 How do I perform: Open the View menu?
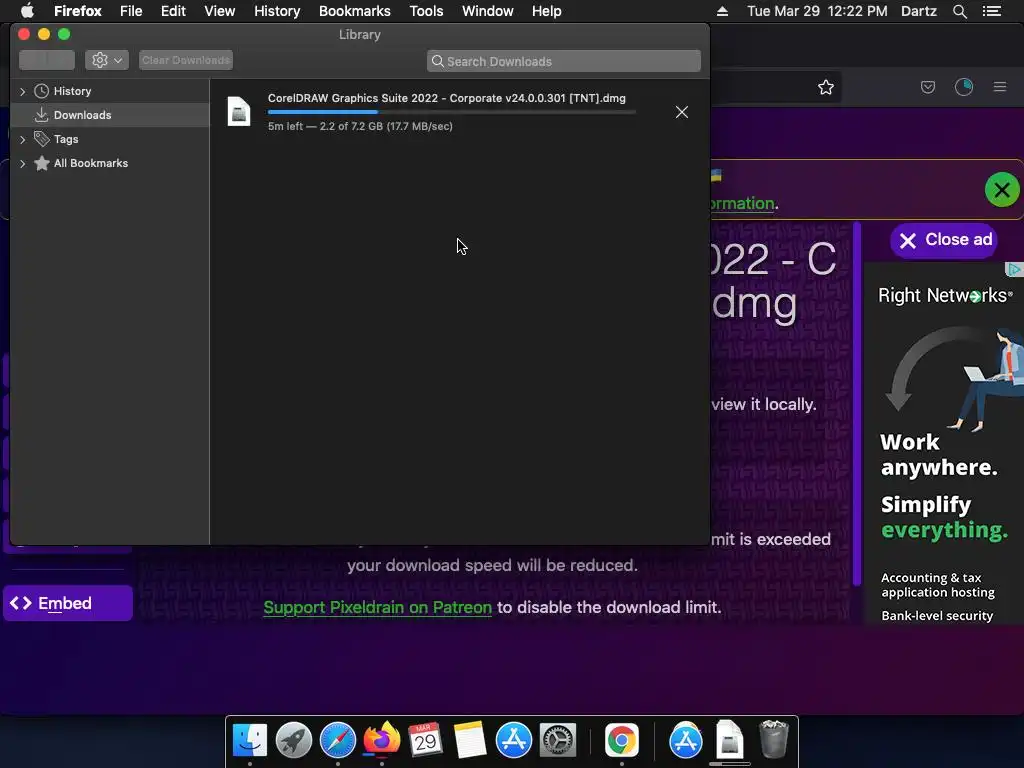click(219, 11)
